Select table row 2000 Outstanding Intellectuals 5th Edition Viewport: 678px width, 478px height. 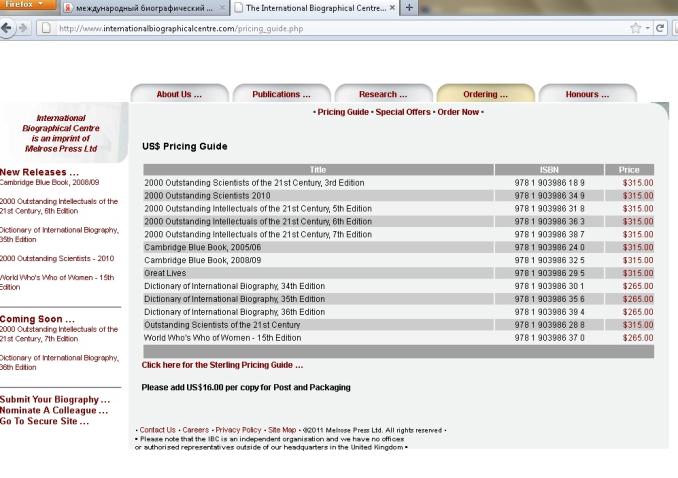coord(398,209)
